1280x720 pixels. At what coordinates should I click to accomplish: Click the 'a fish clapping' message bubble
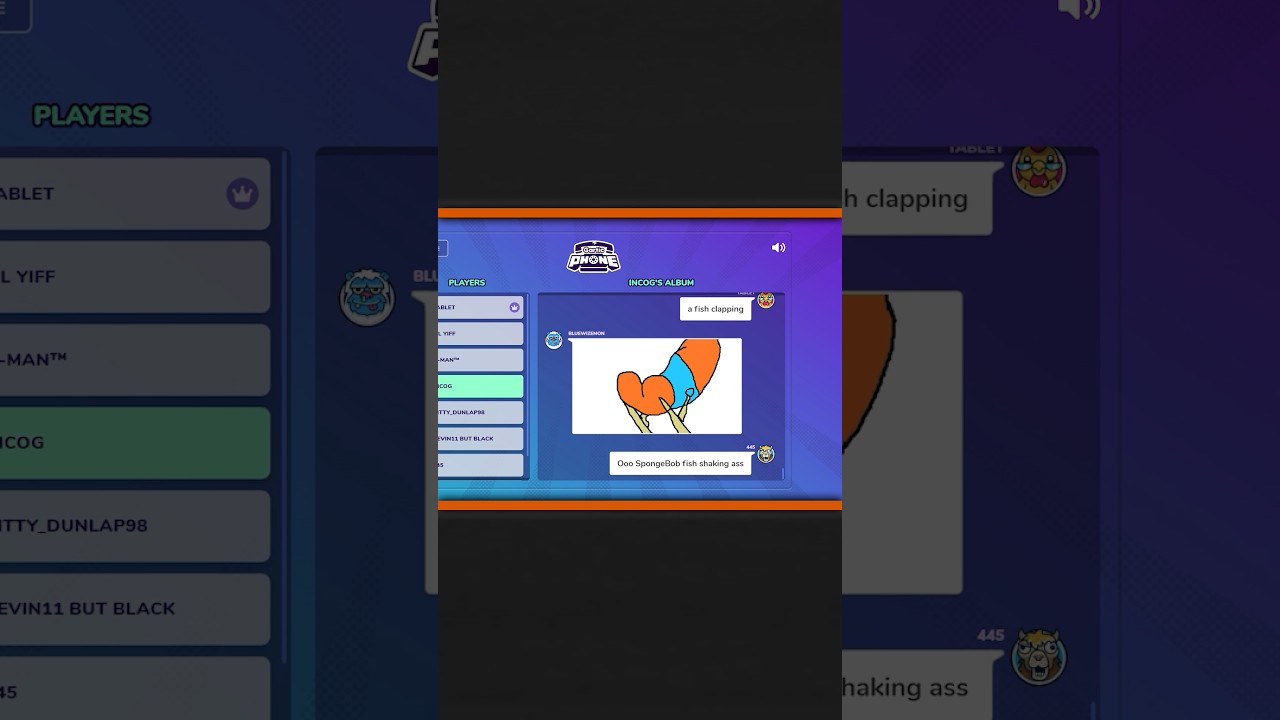[716, 309]
